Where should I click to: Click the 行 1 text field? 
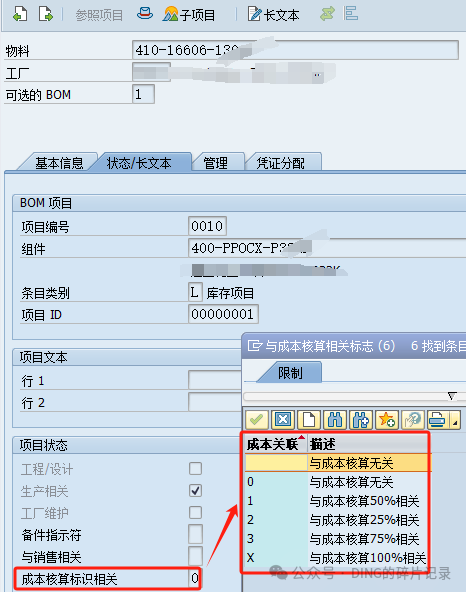tap(215, 380)
